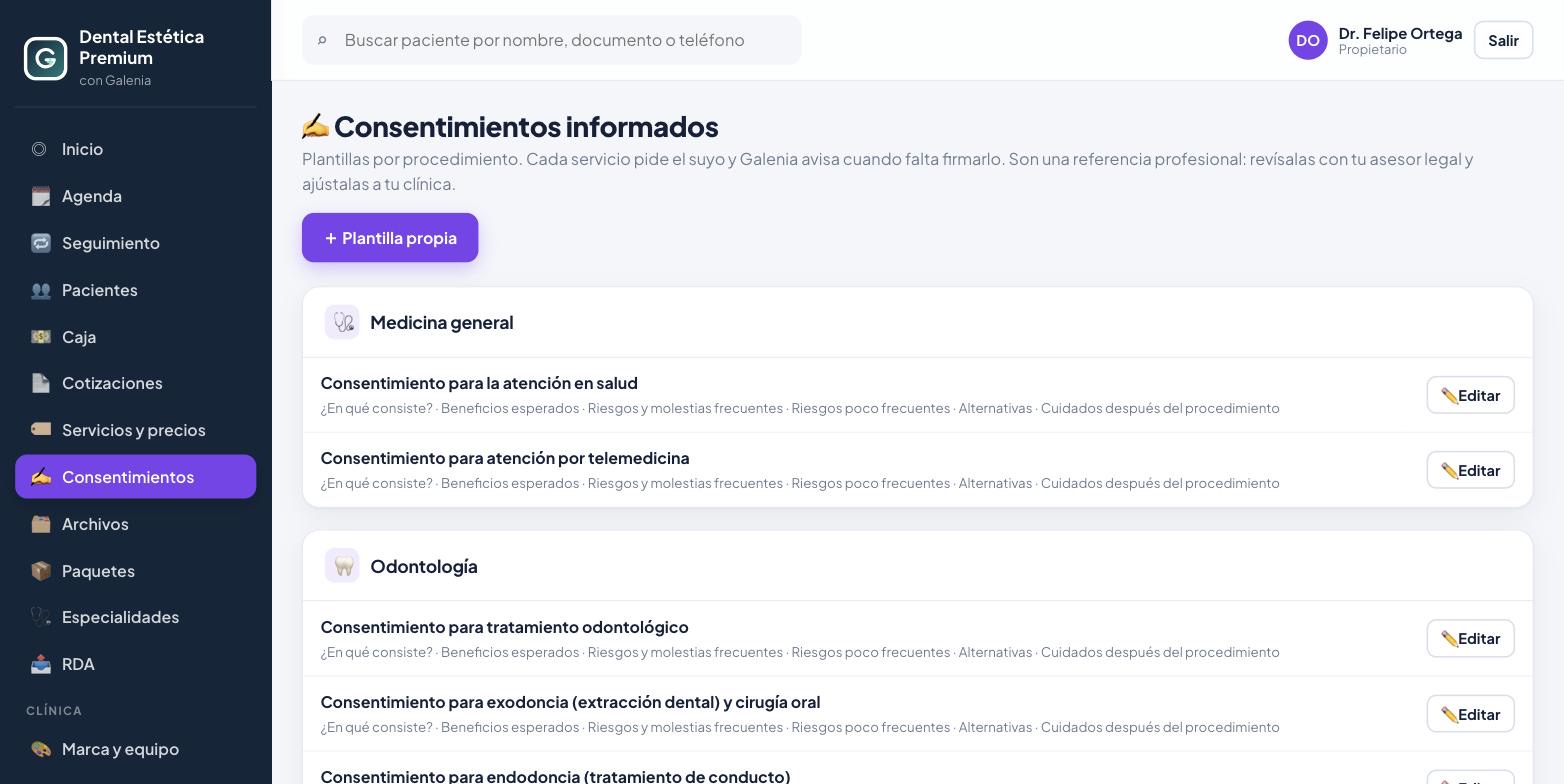Screen dimensions: 1564x784
Task: Focus the patient search field
Action: [x=552, y=40]
